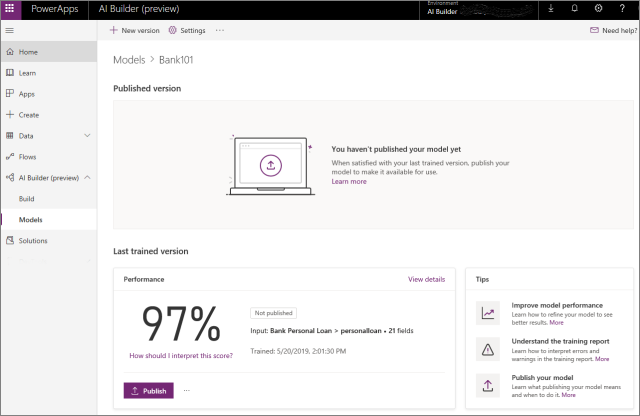Click the Improve model performance chart icon
This screenshot has height=416, width=640.
tap(488, 313)
